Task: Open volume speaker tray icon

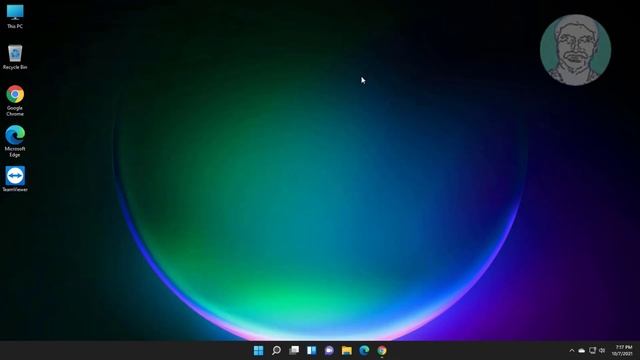Action: click(602, 351)
